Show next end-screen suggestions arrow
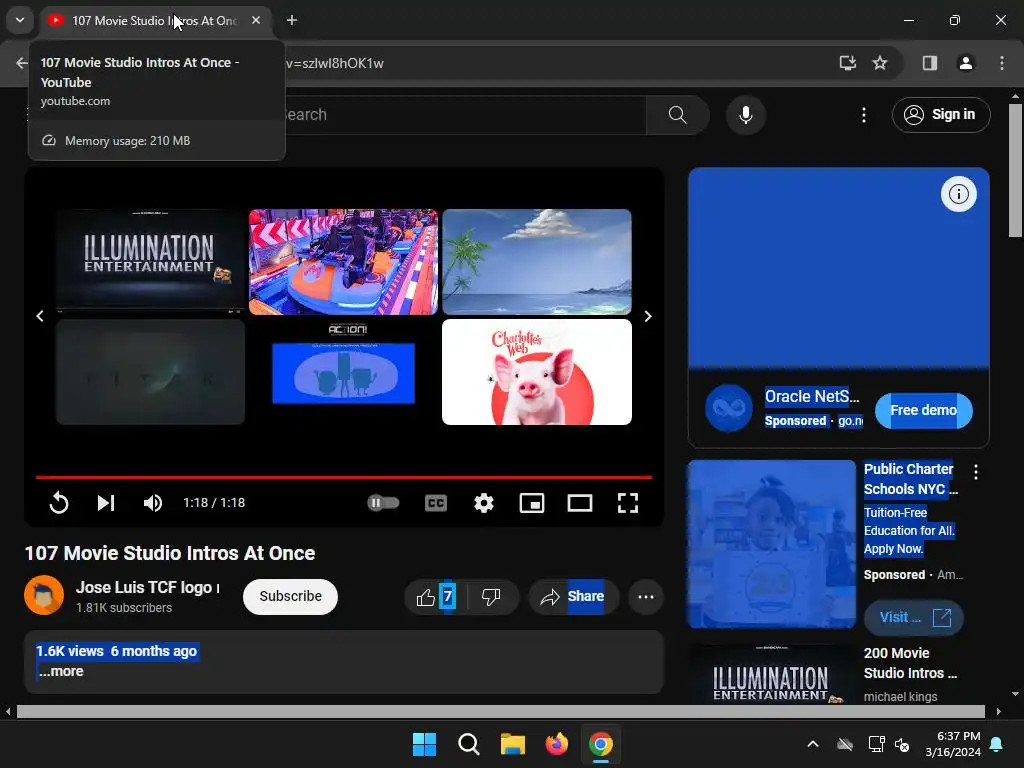Viewport: 1024px width, 768px height. pos(648,316)
